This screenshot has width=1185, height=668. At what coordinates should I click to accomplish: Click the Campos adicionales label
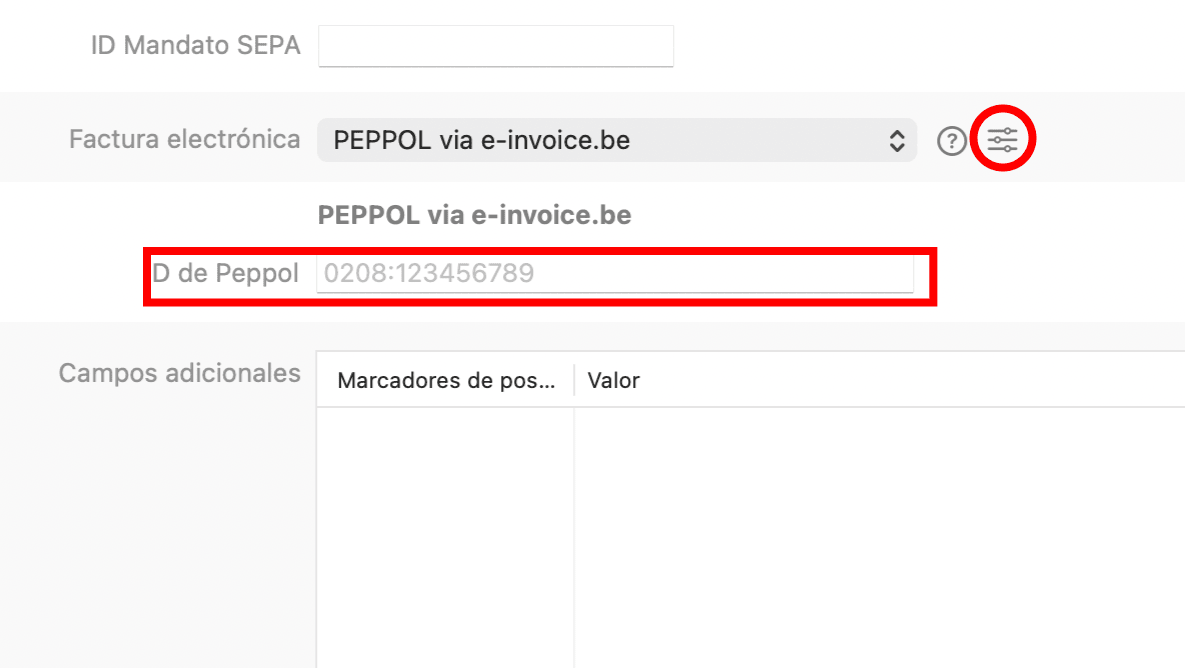coord(180,372)
